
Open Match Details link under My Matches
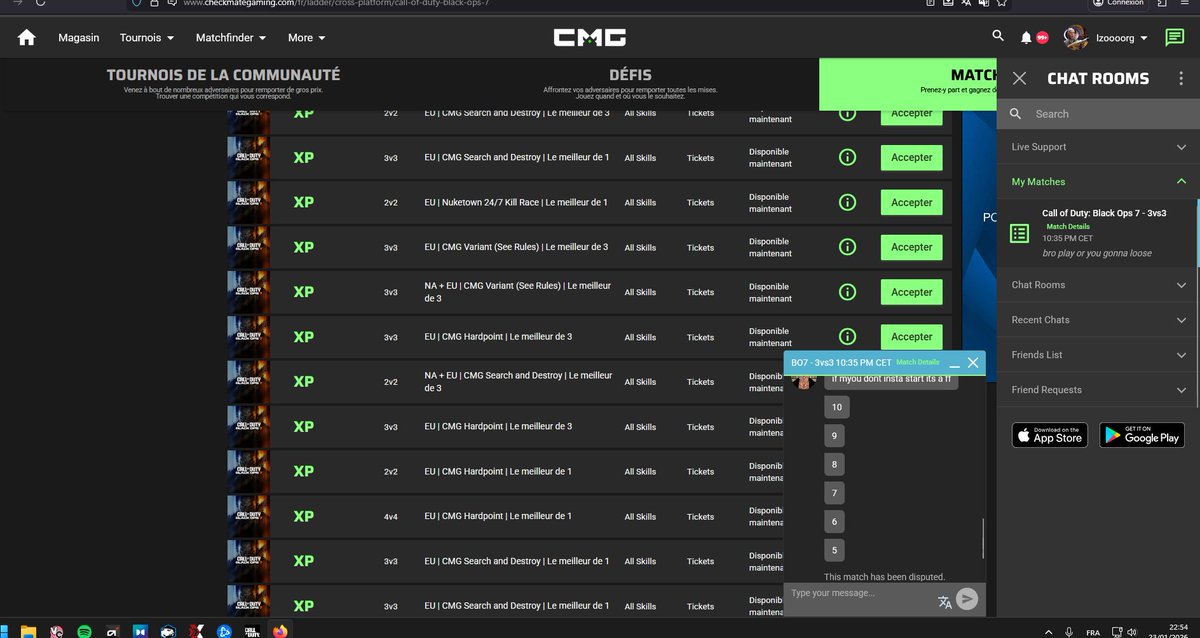coord(1068,227)
